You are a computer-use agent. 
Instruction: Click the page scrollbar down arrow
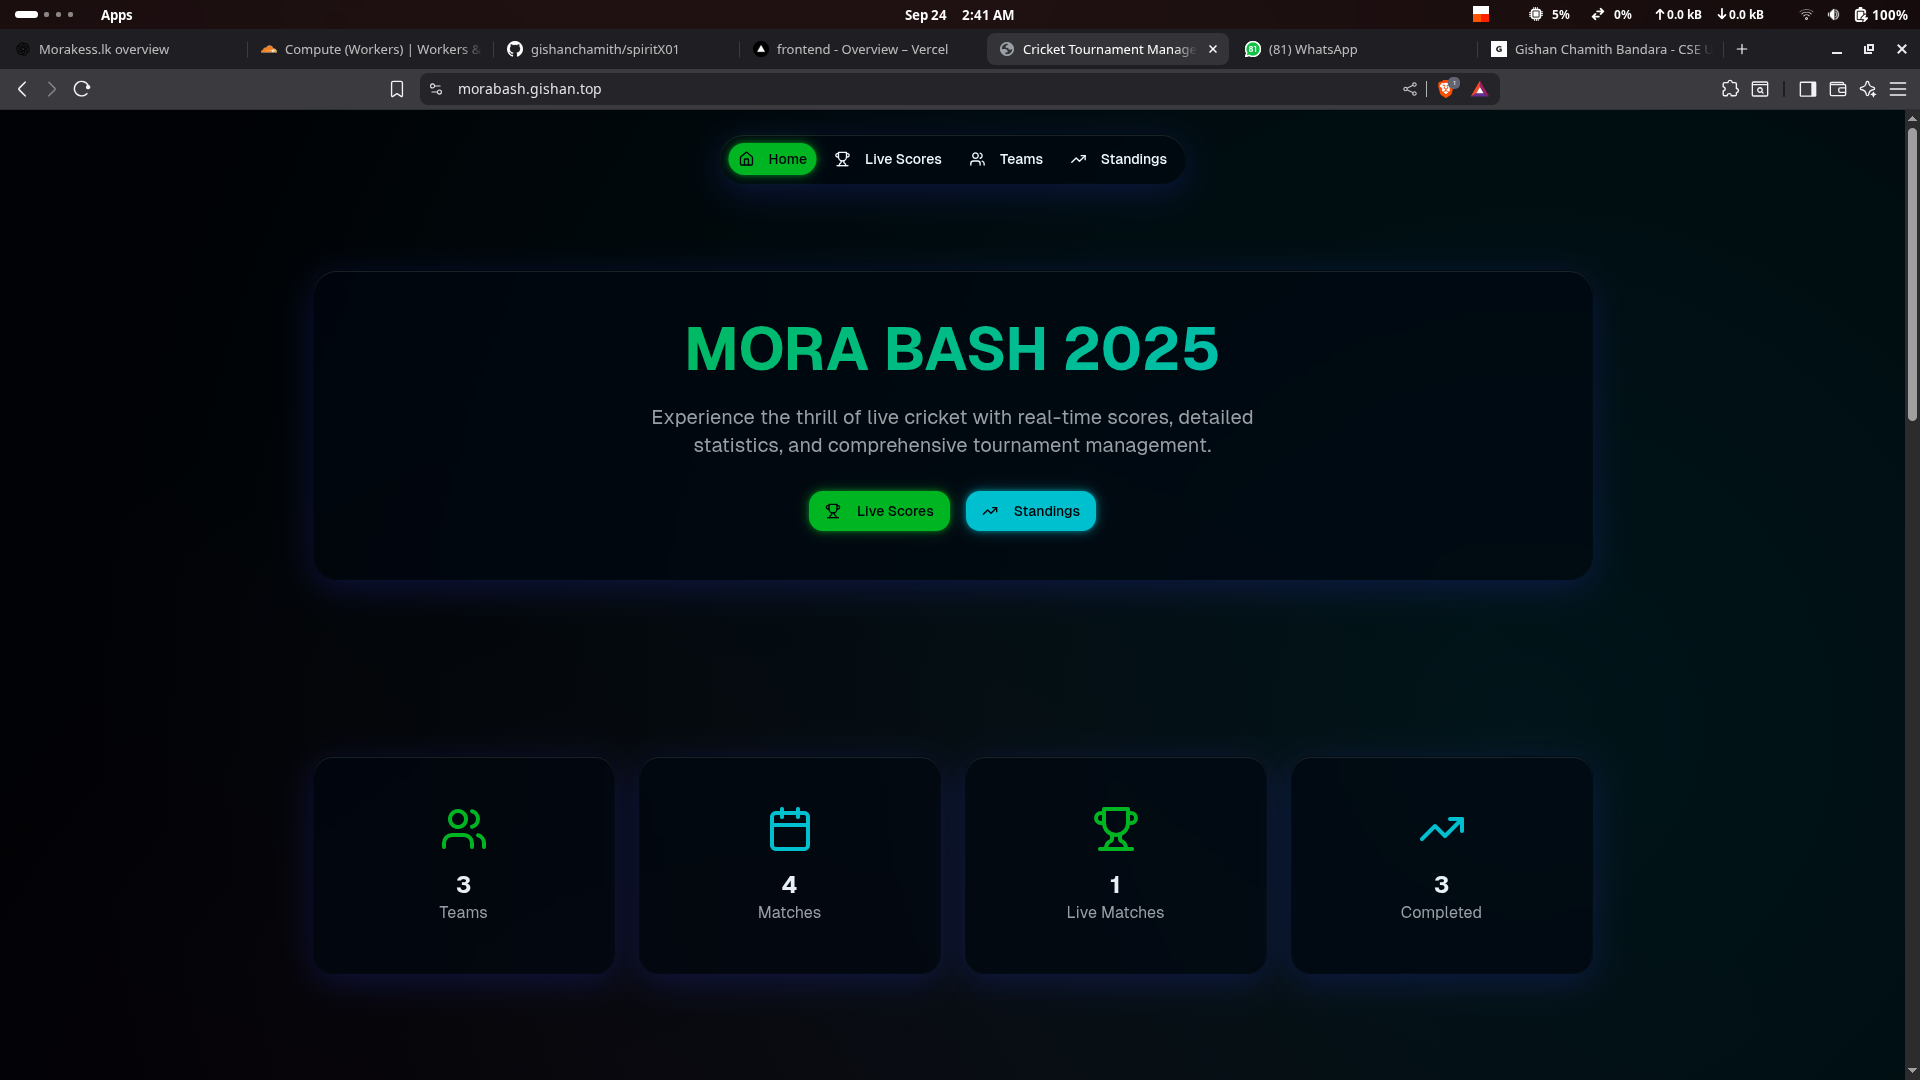1911,1069
